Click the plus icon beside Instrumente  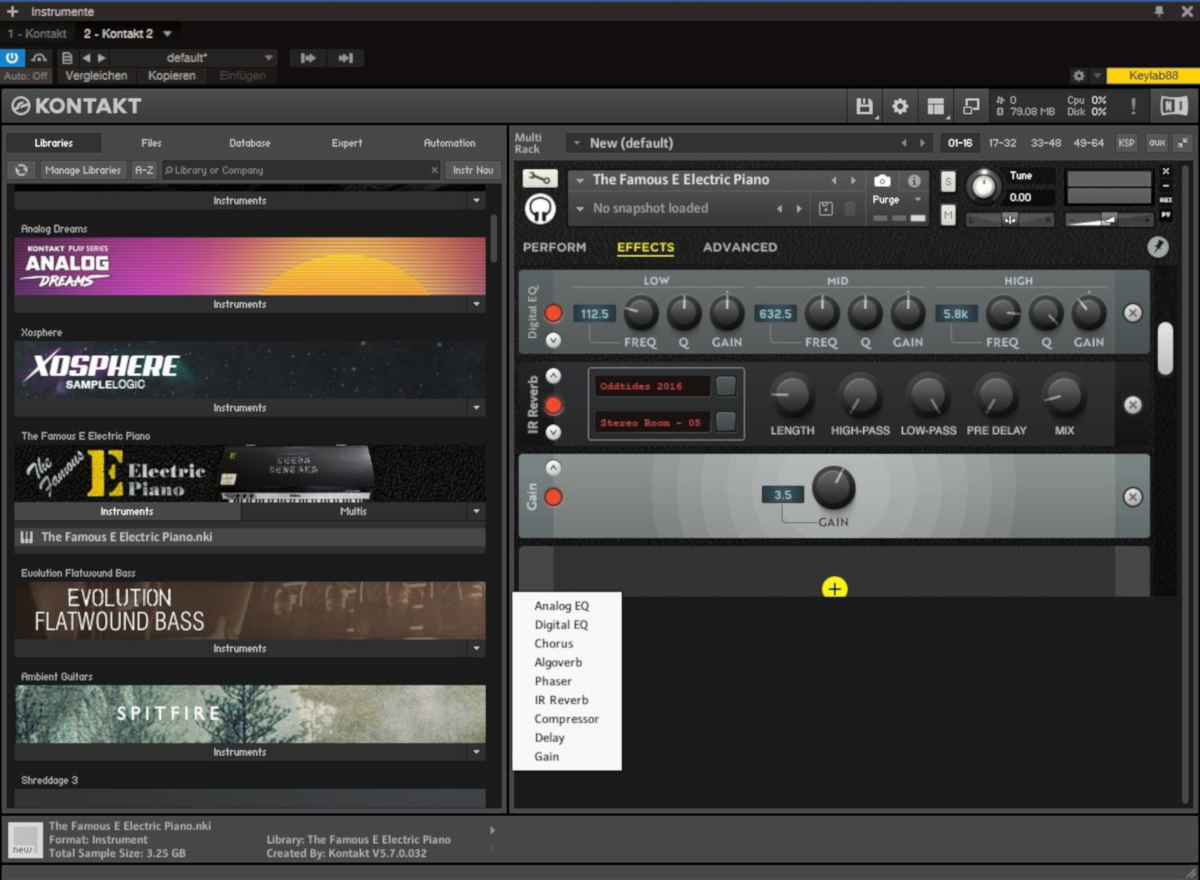pos(12,11)
